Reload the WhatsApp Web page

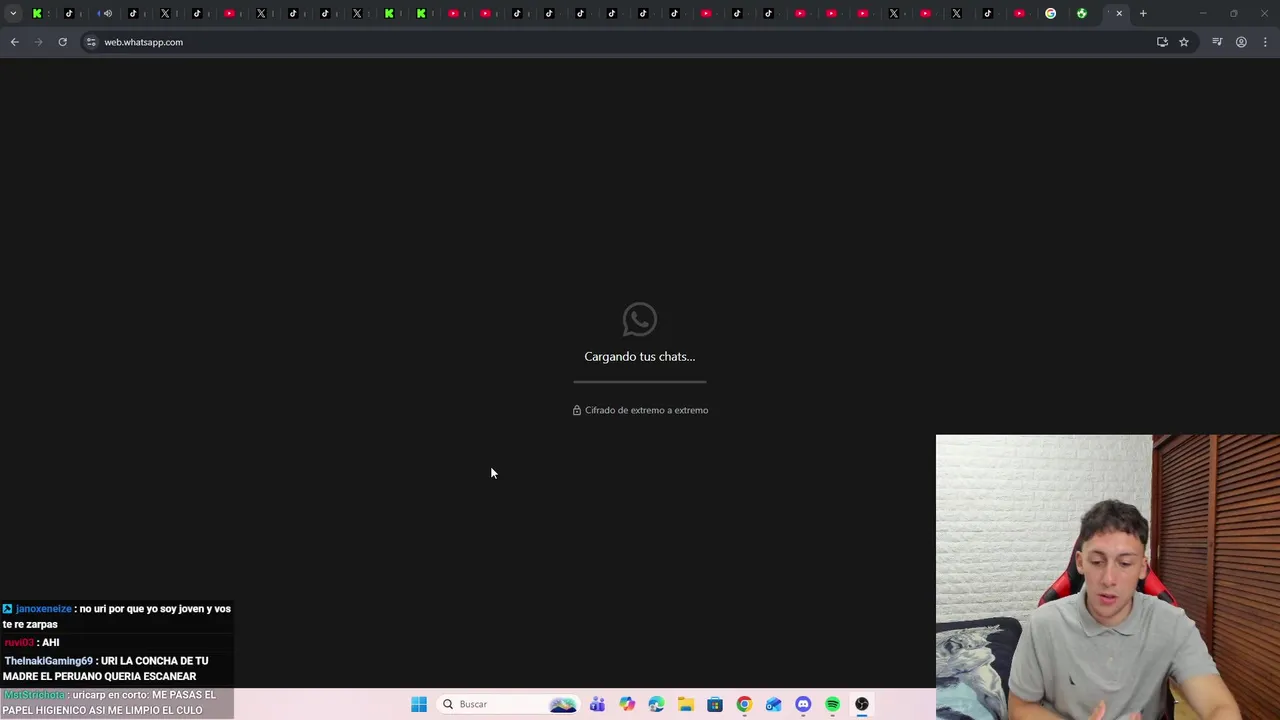(62, 42)
